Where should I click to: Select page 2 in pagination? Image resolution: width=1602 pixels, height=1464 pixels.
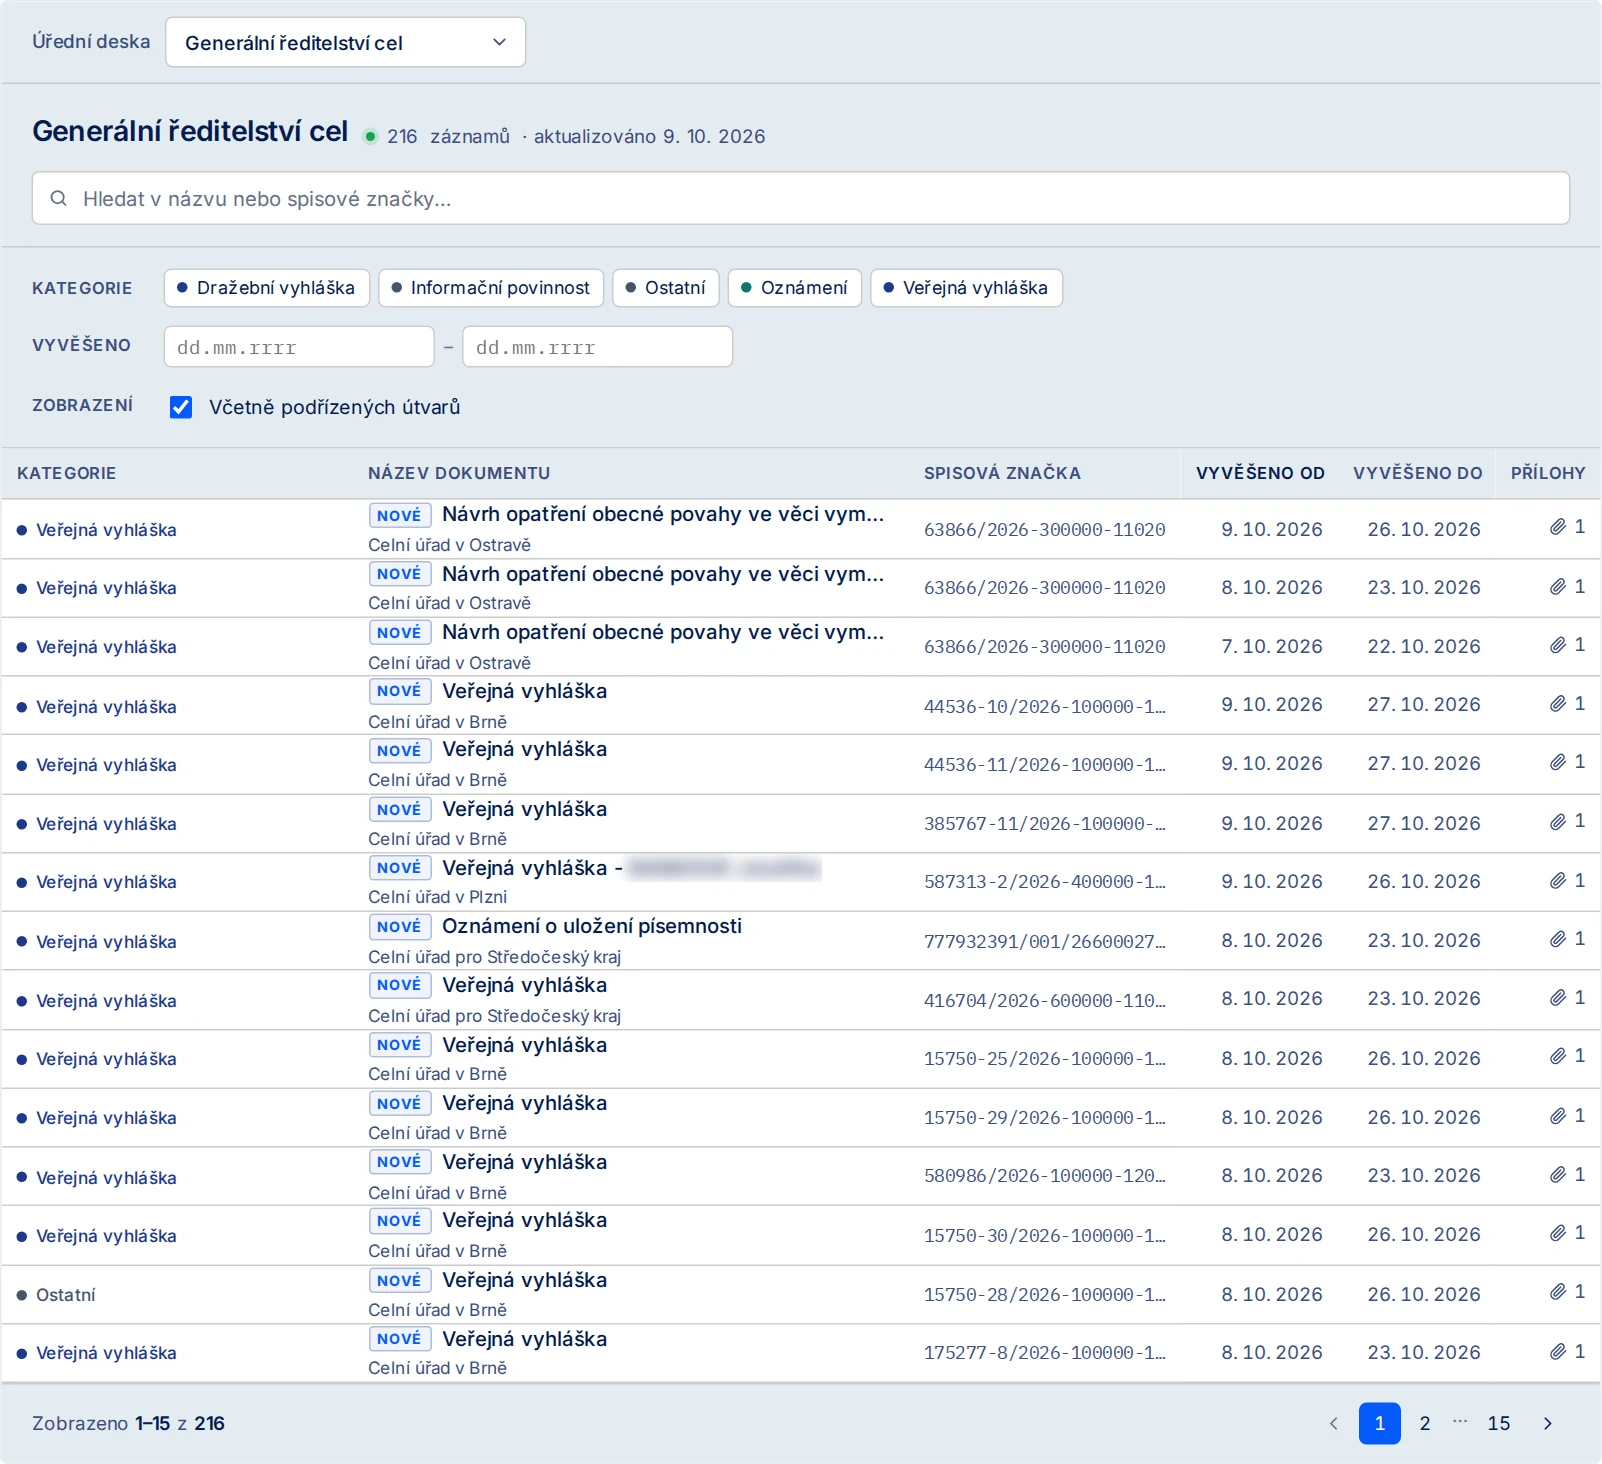point(1425,1423)
